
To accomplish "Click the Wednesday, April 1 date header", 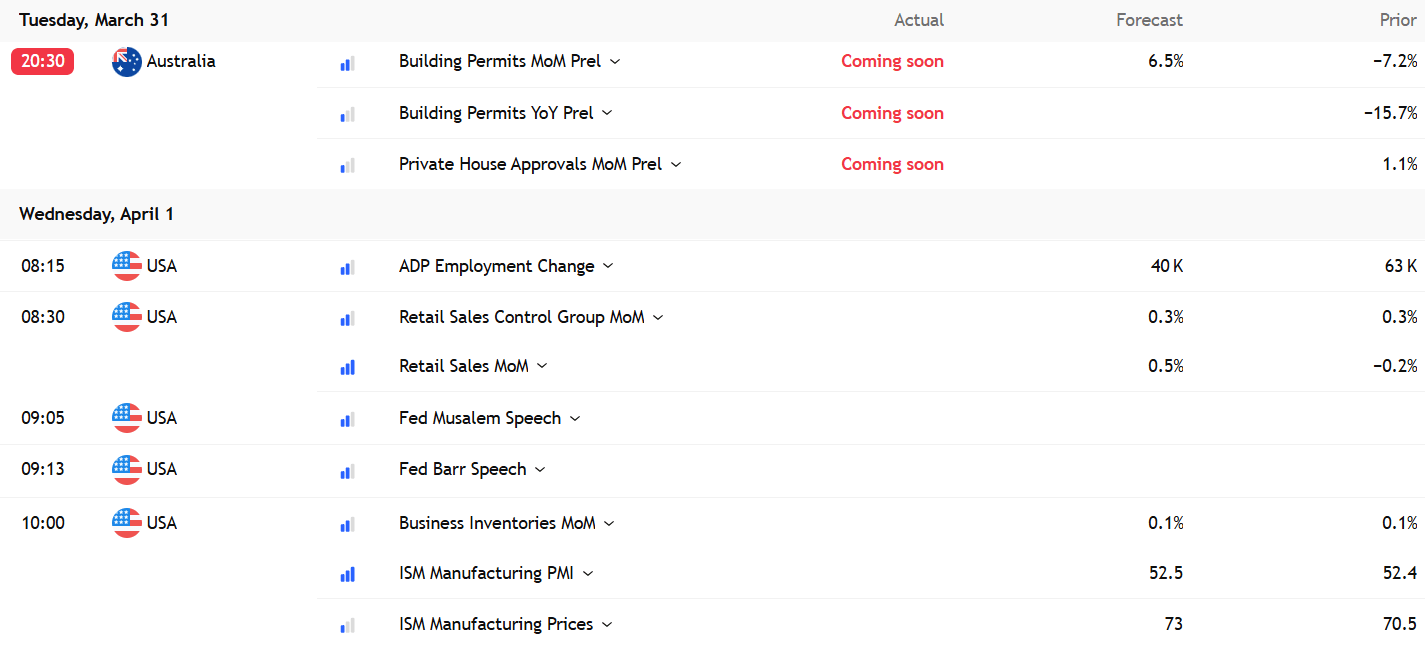I will click(96, 214).
